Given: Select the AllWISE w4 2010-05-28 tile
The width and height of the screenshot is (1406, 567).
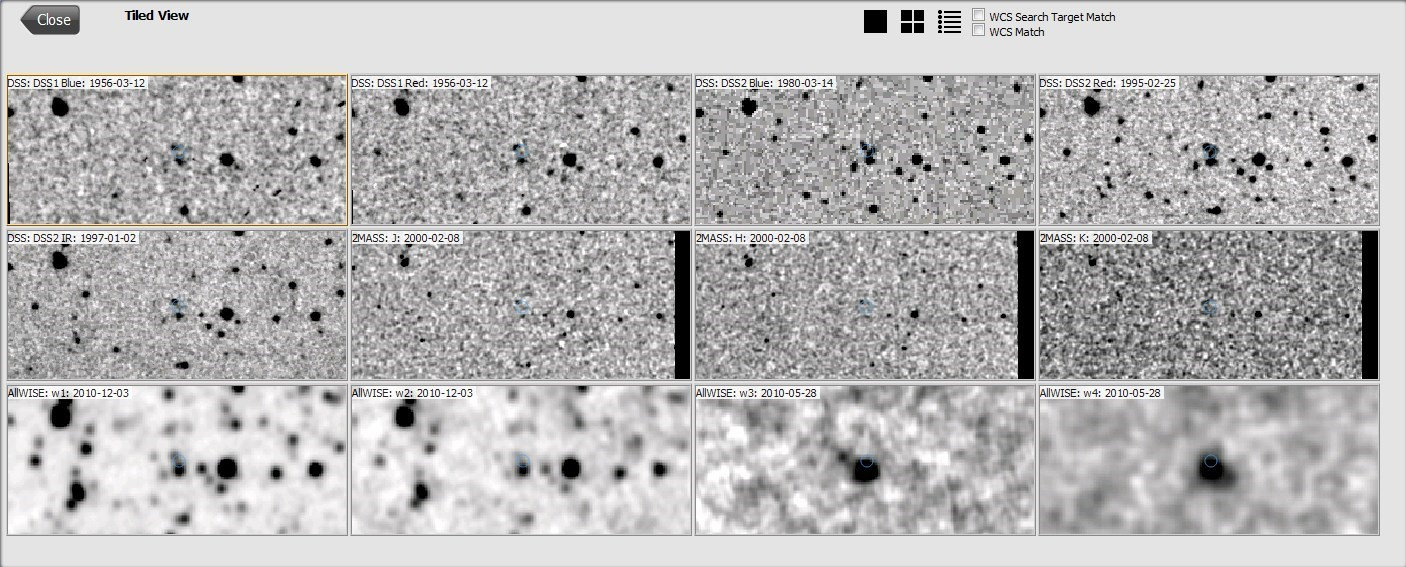Looking at the screenshot, I should [x=1209, y=460].
